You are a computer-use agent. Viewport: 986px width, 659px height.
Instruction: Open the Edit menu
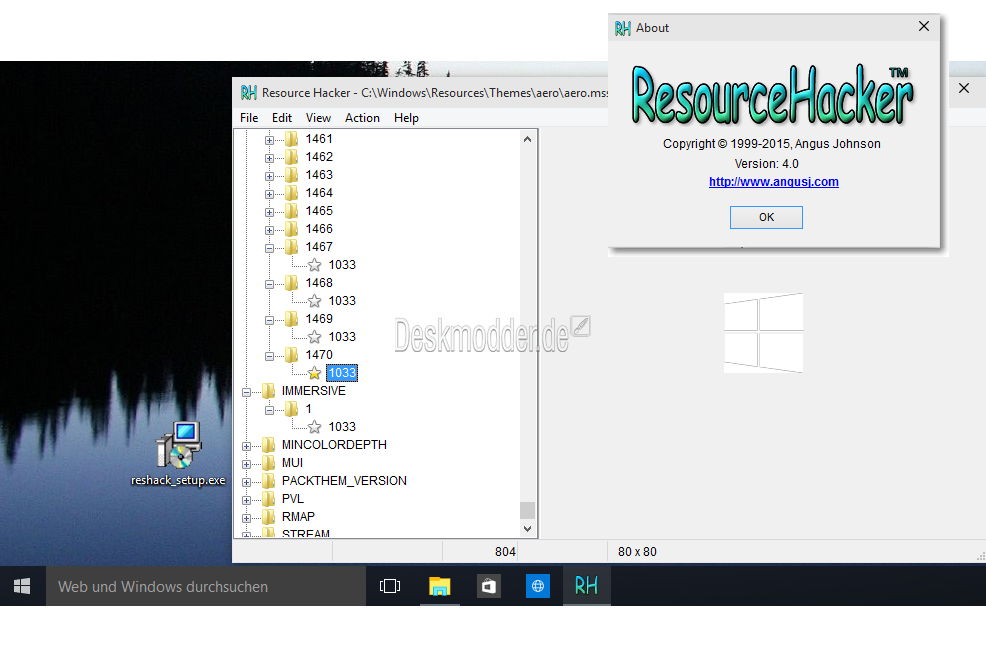point(282,118)
